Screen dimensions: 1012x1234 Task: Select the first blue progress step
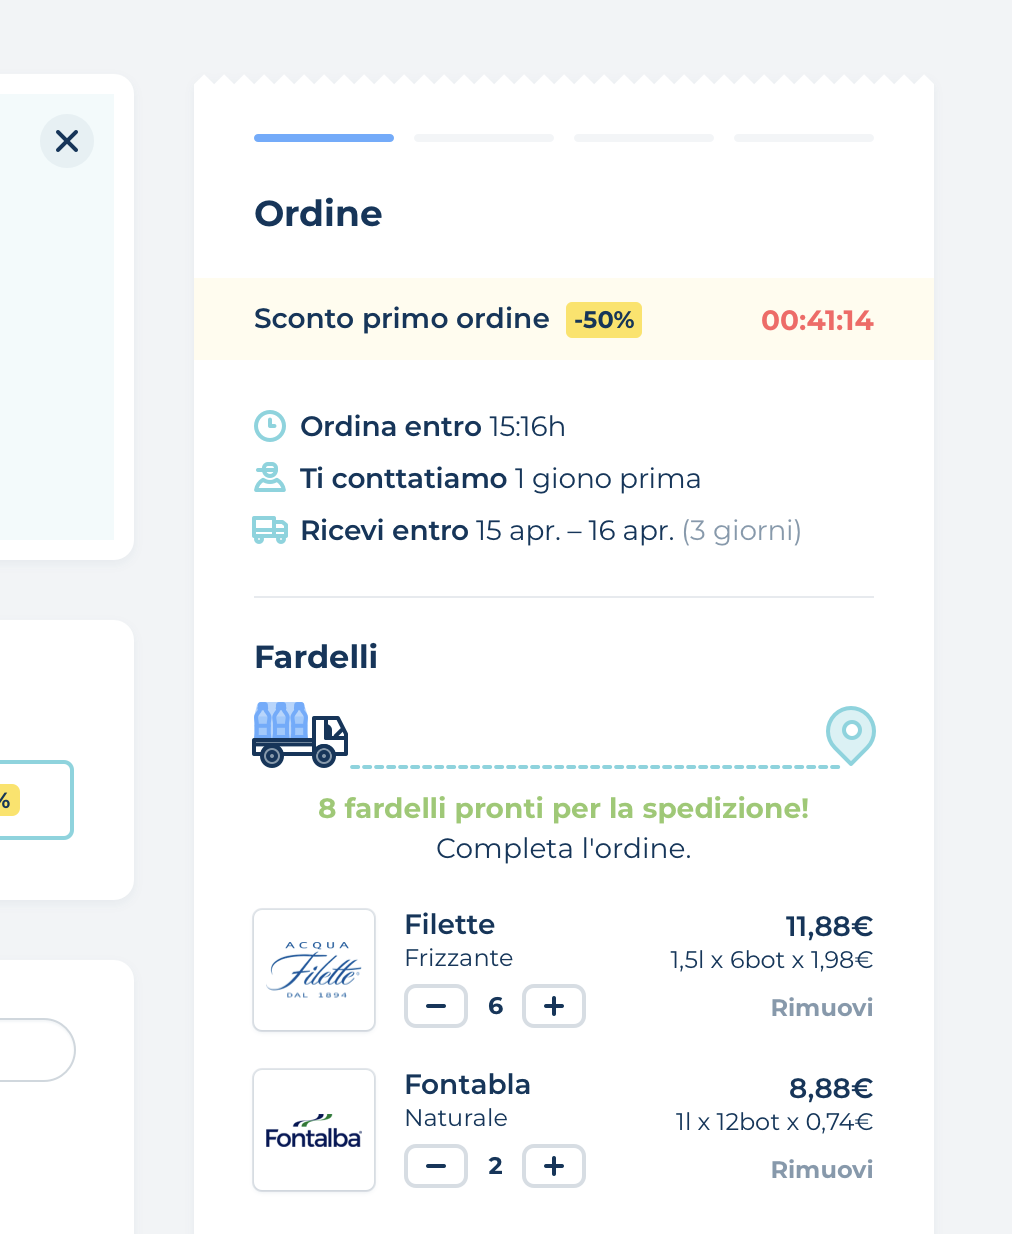324,138
